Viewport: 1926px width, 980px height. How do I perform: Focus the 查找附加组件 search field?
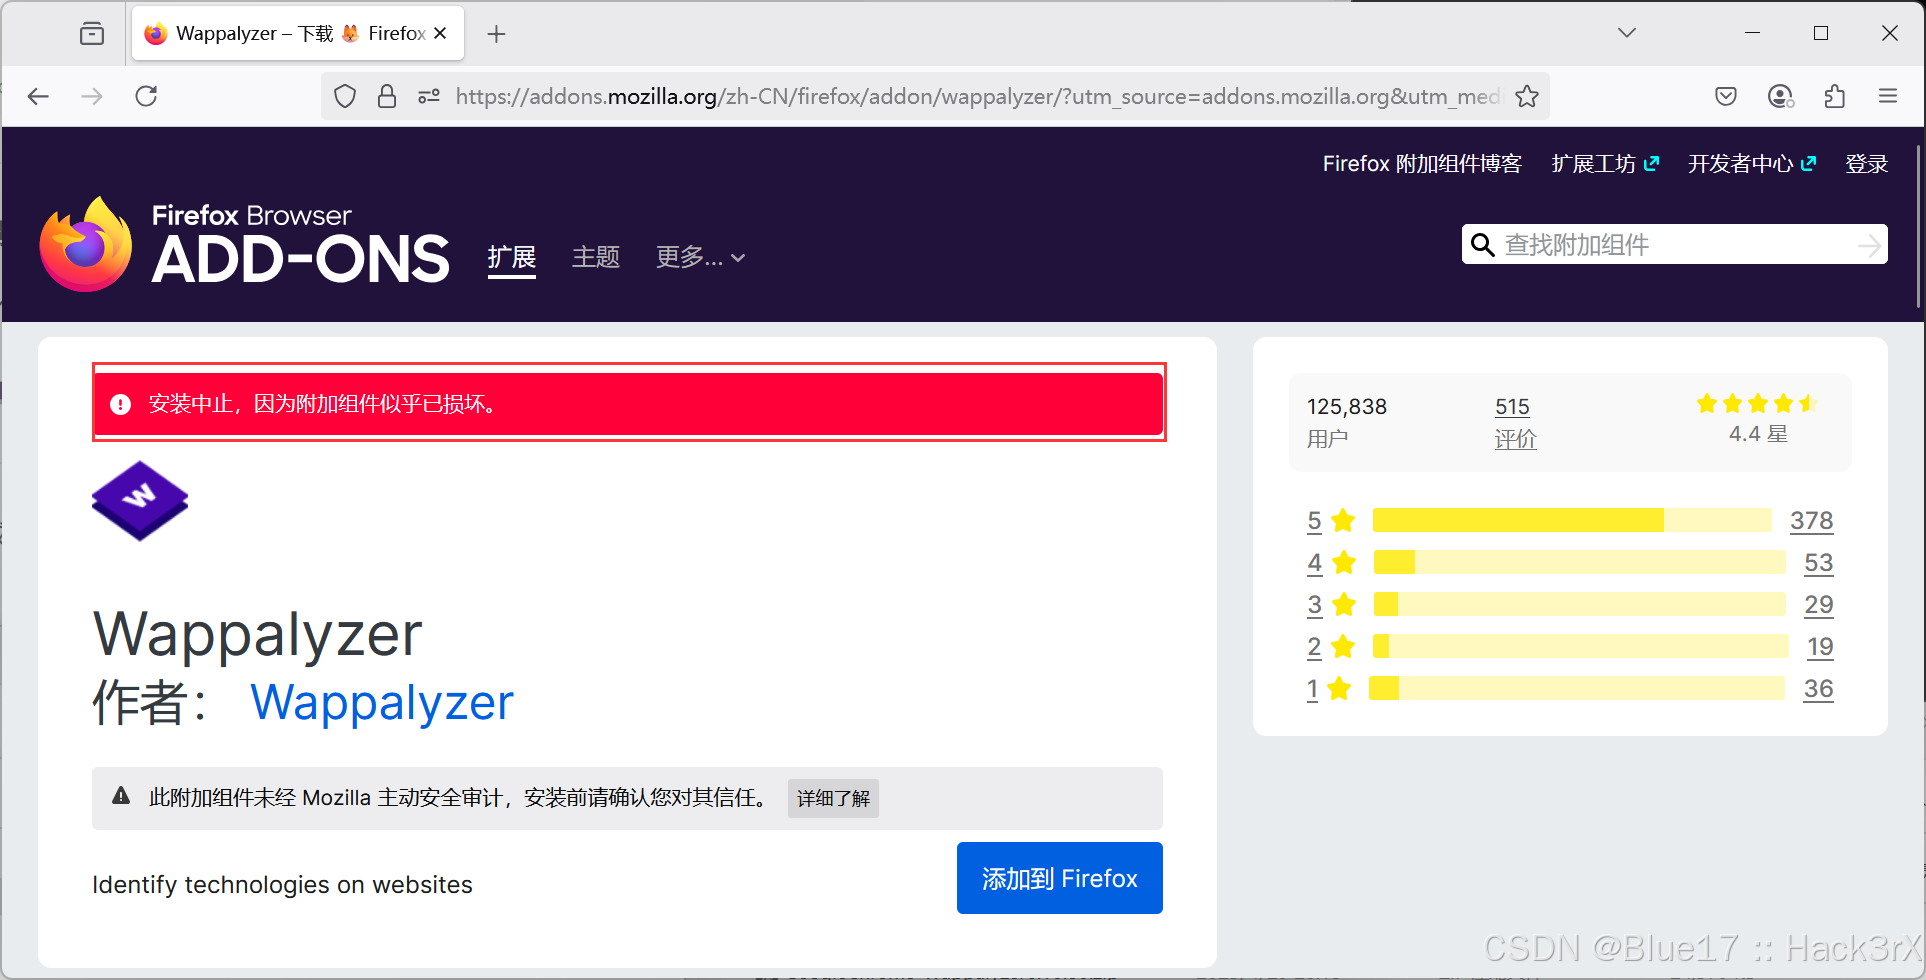[x=1675, y=245]
